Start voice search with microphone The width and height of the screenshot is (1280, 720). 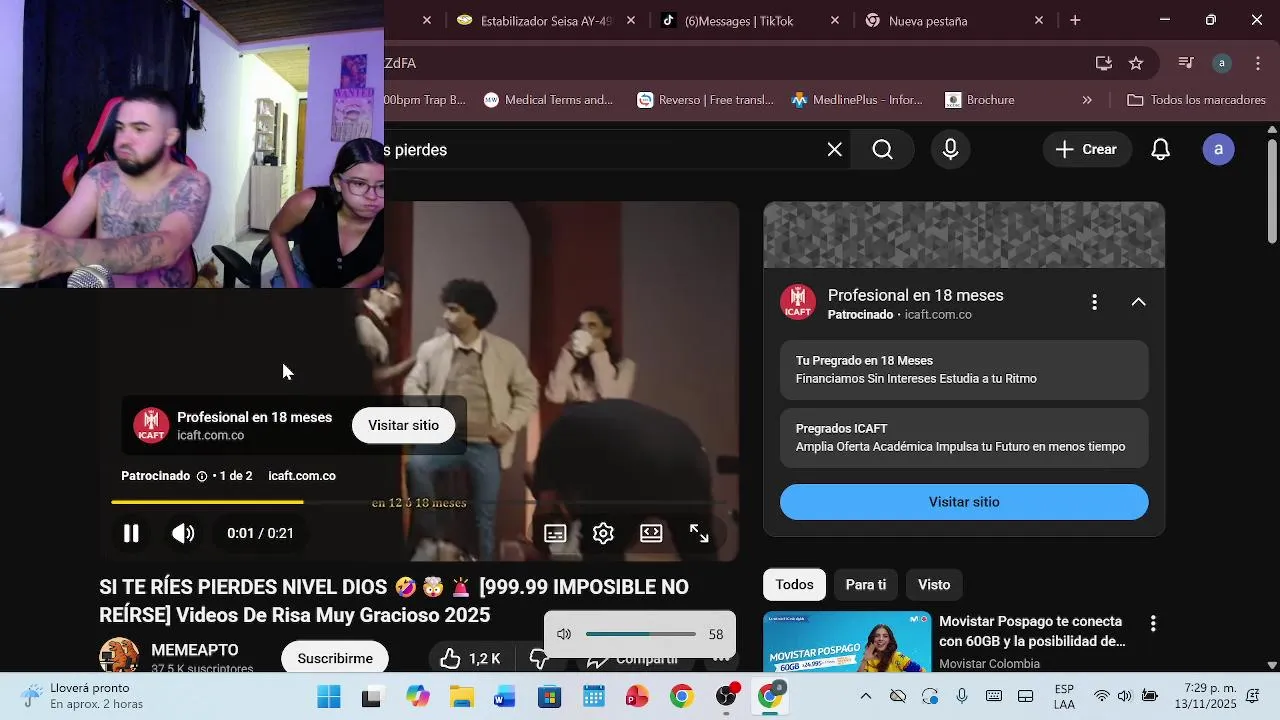point(950,150)
